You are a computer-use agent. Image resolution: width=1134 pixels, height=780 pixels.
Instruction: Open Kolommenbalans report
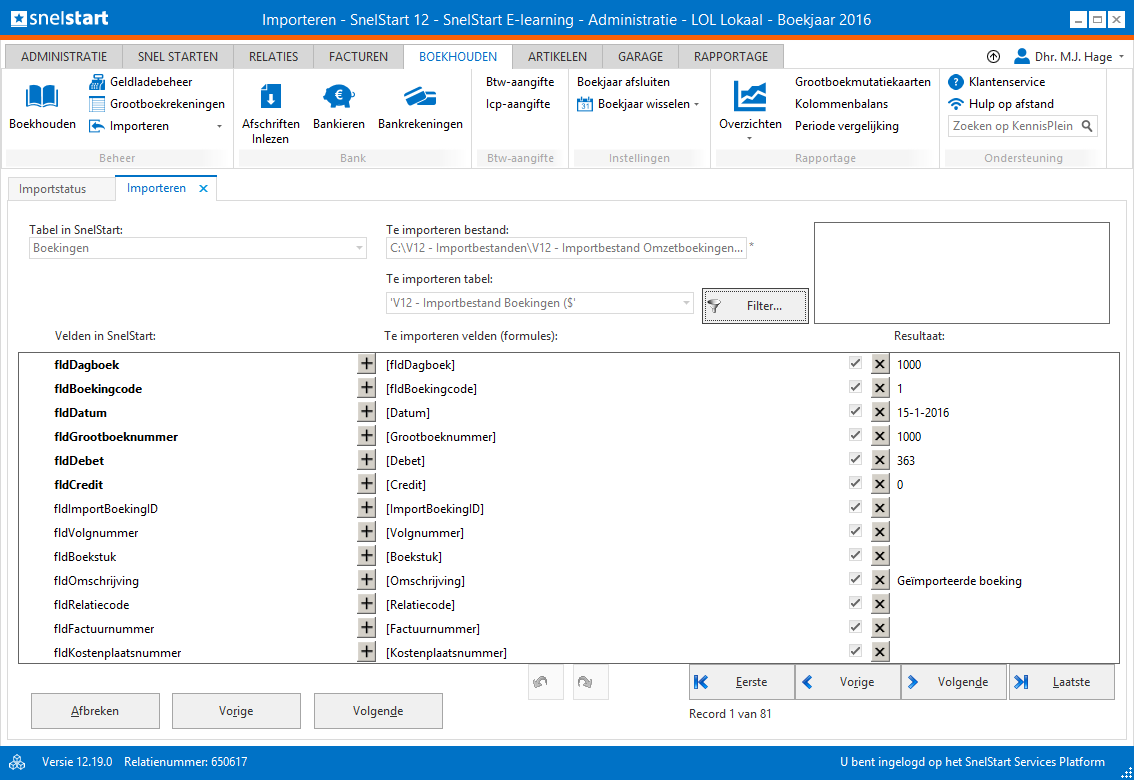click(841, 103)
